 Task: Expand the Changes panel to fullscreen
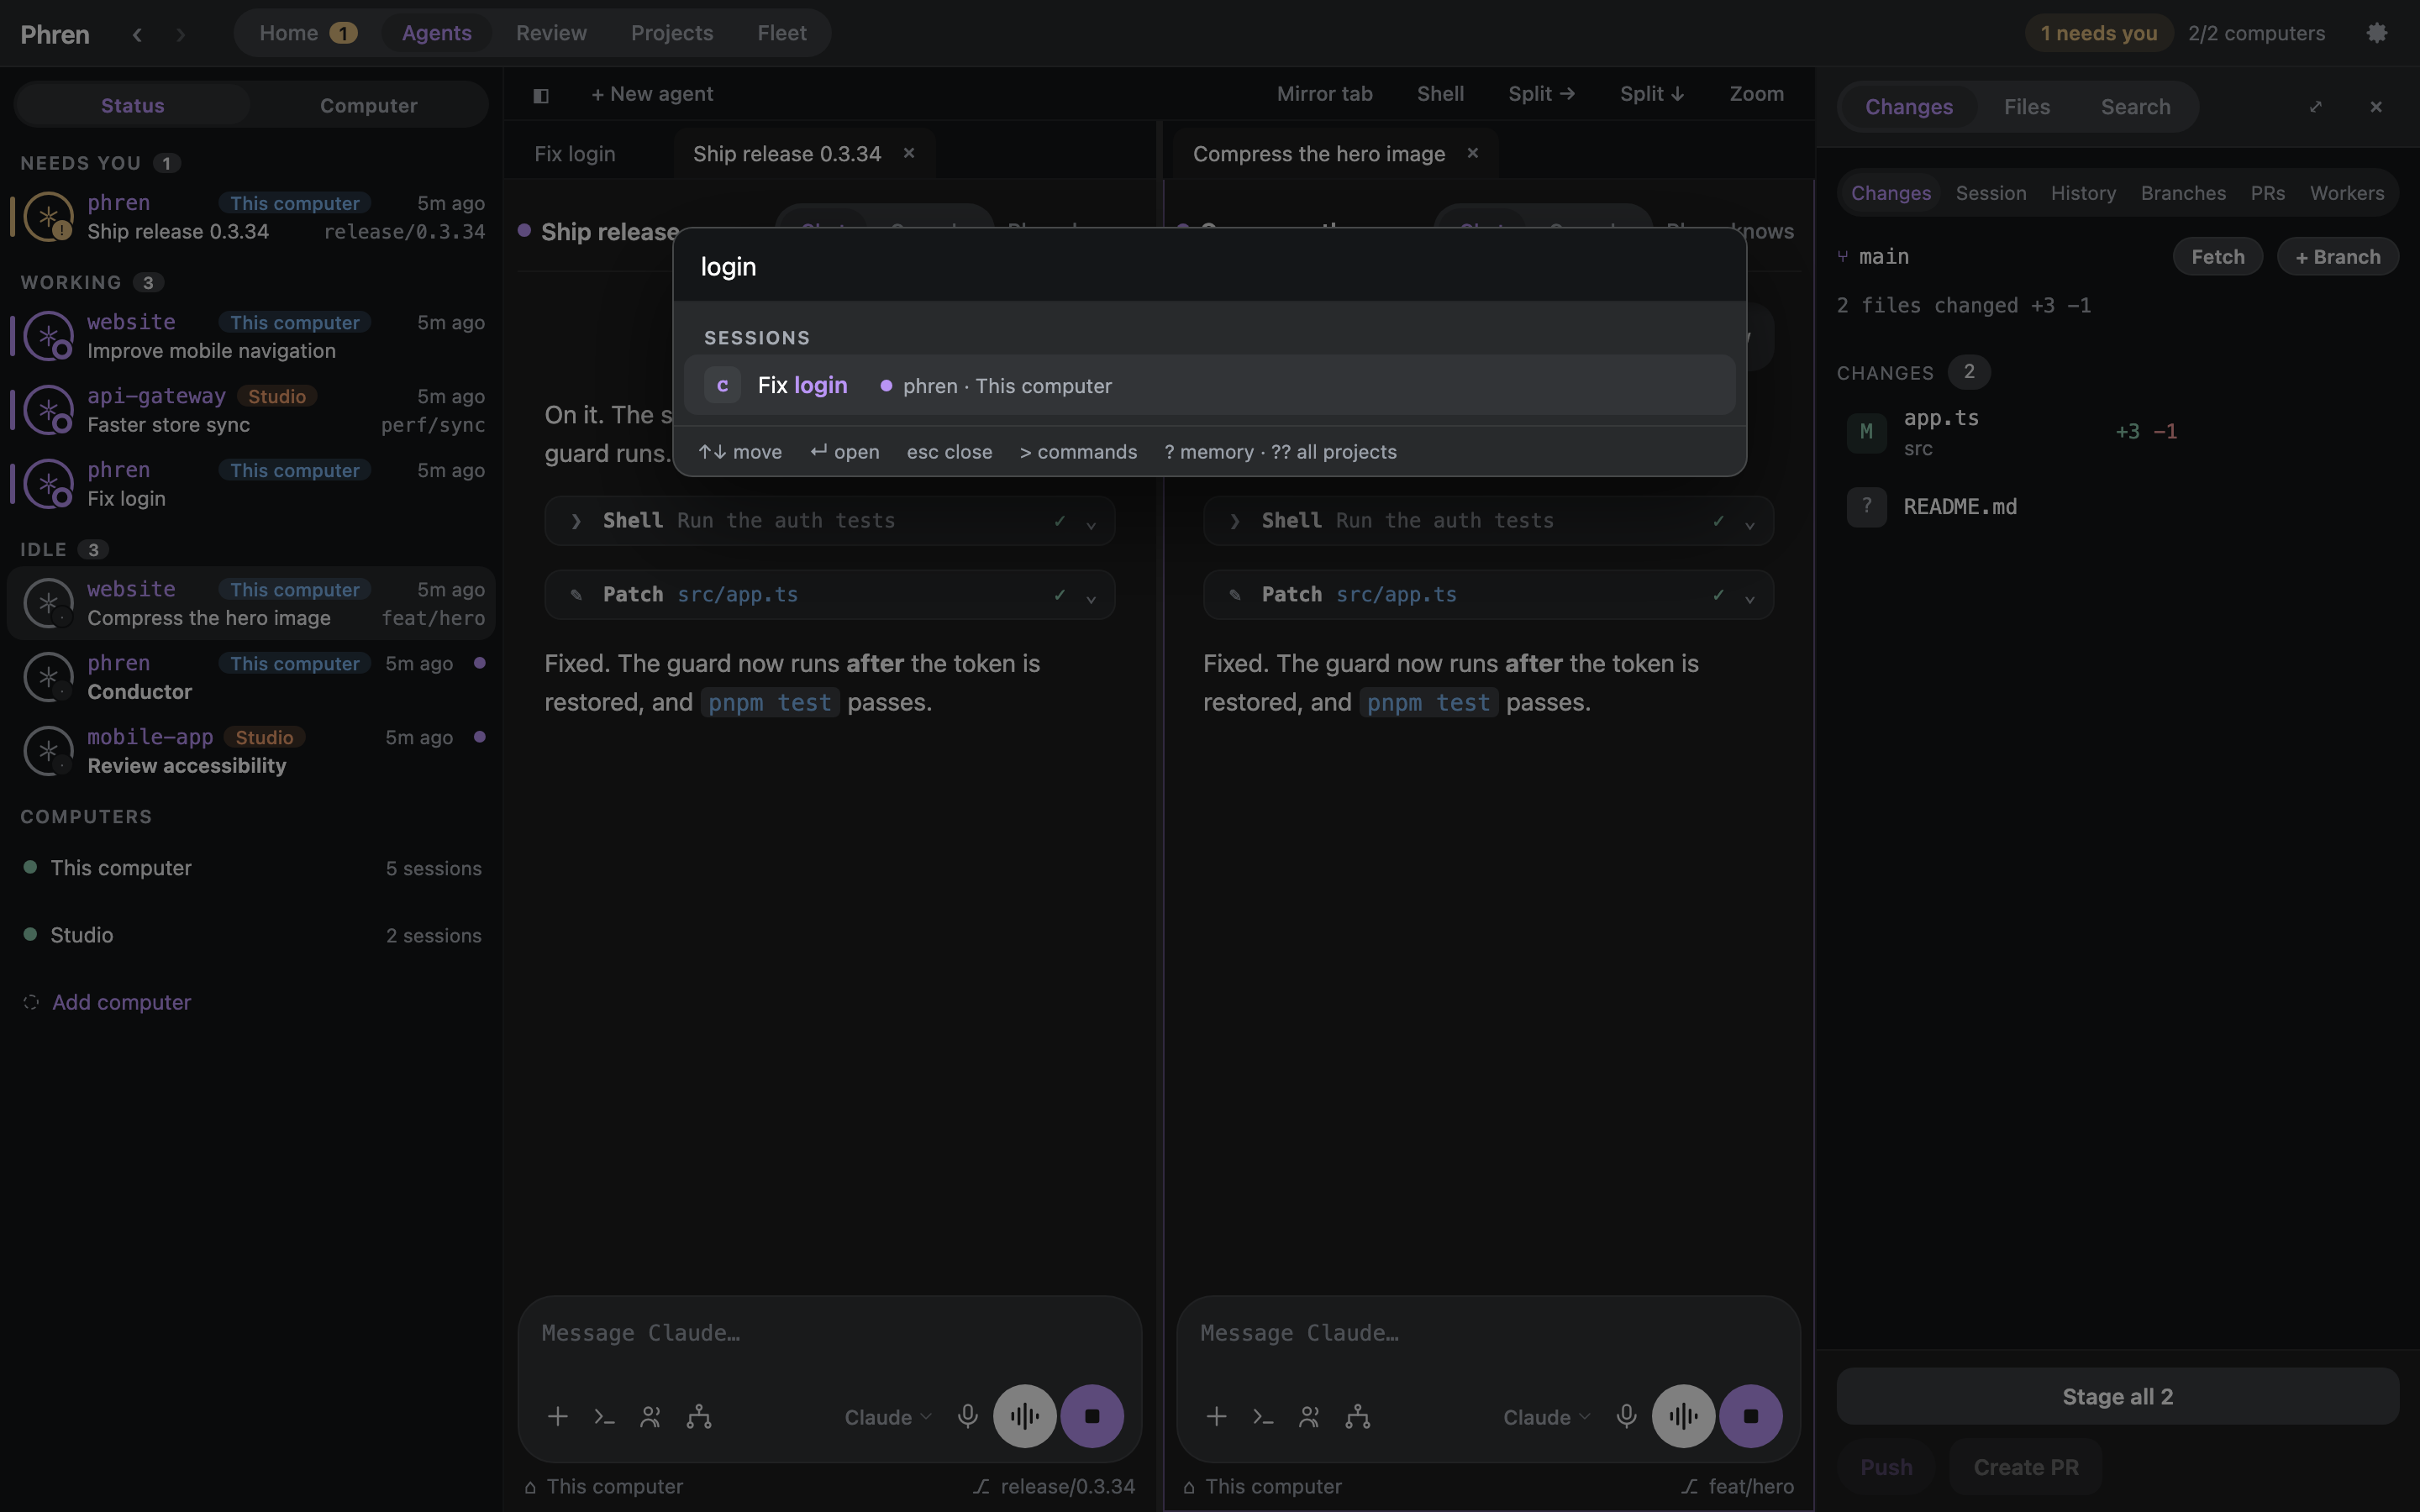coord(2315,107)
